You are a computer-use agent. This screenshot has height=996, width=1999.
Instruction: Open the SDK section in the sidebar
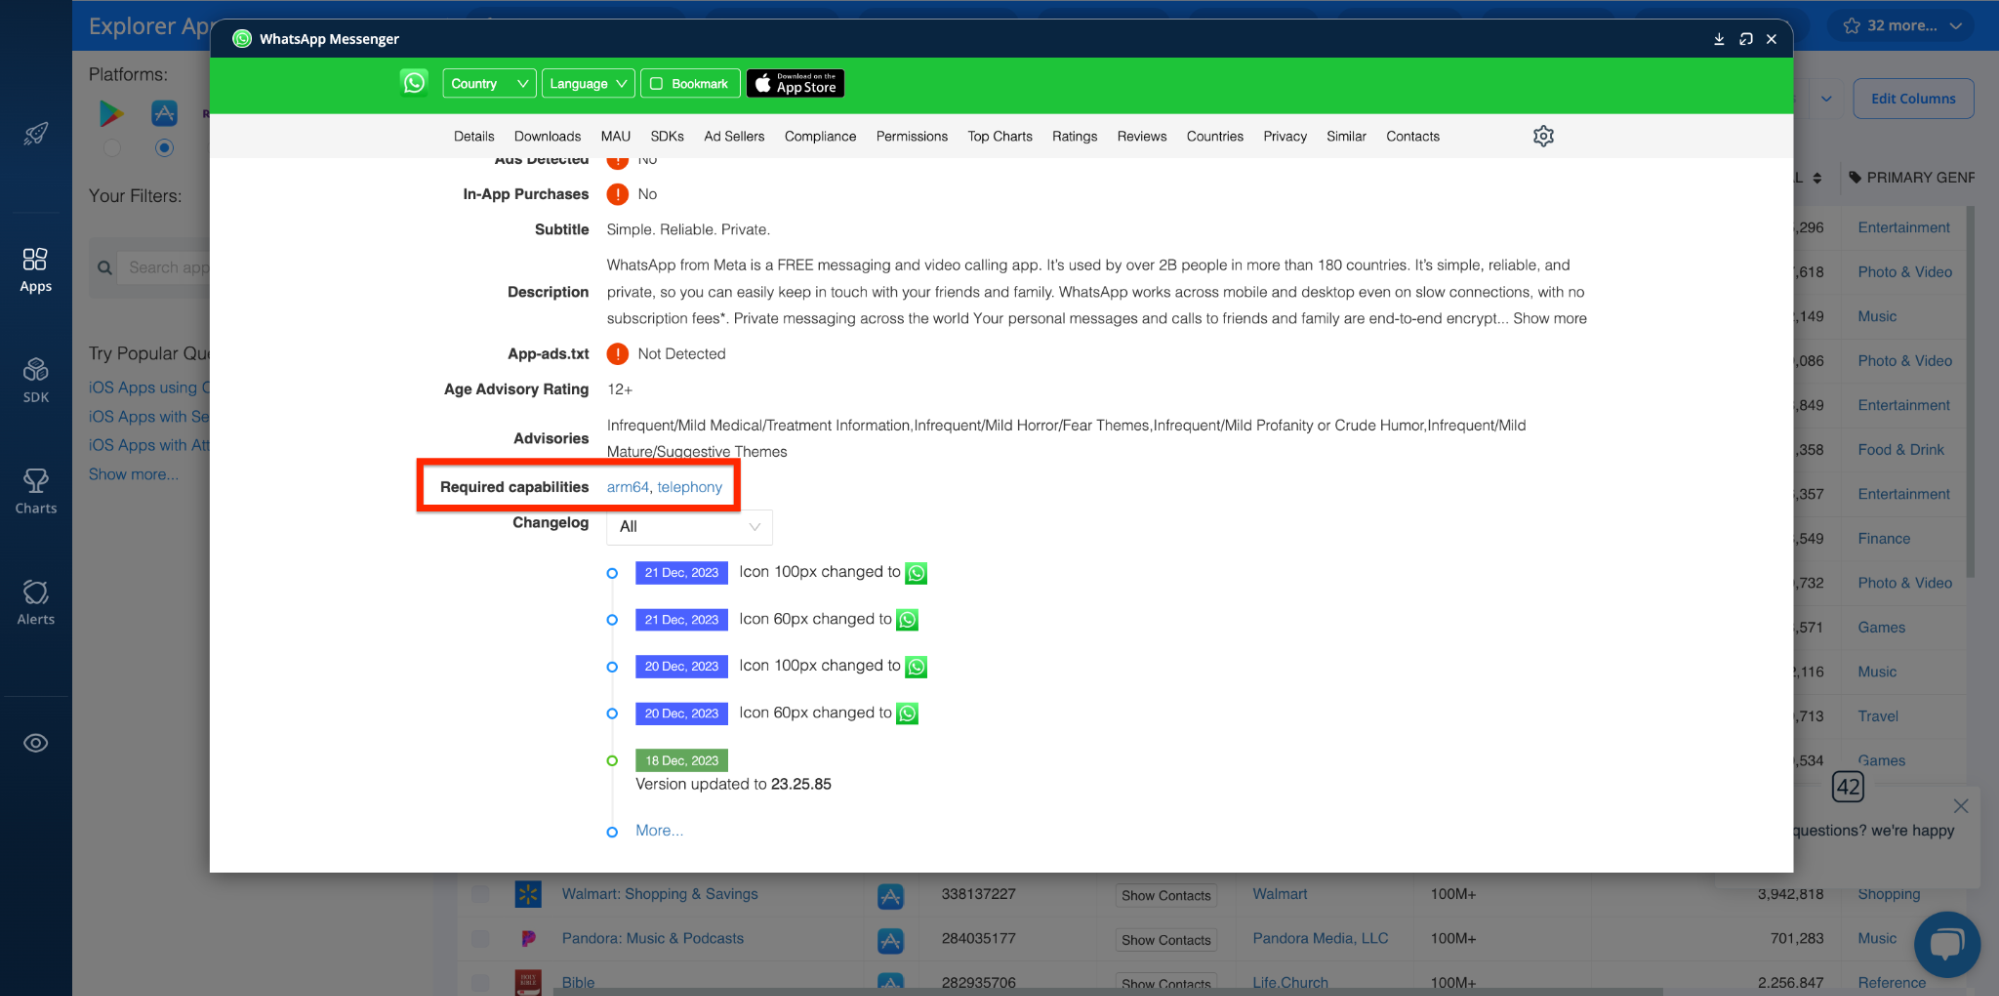(36, 381)
